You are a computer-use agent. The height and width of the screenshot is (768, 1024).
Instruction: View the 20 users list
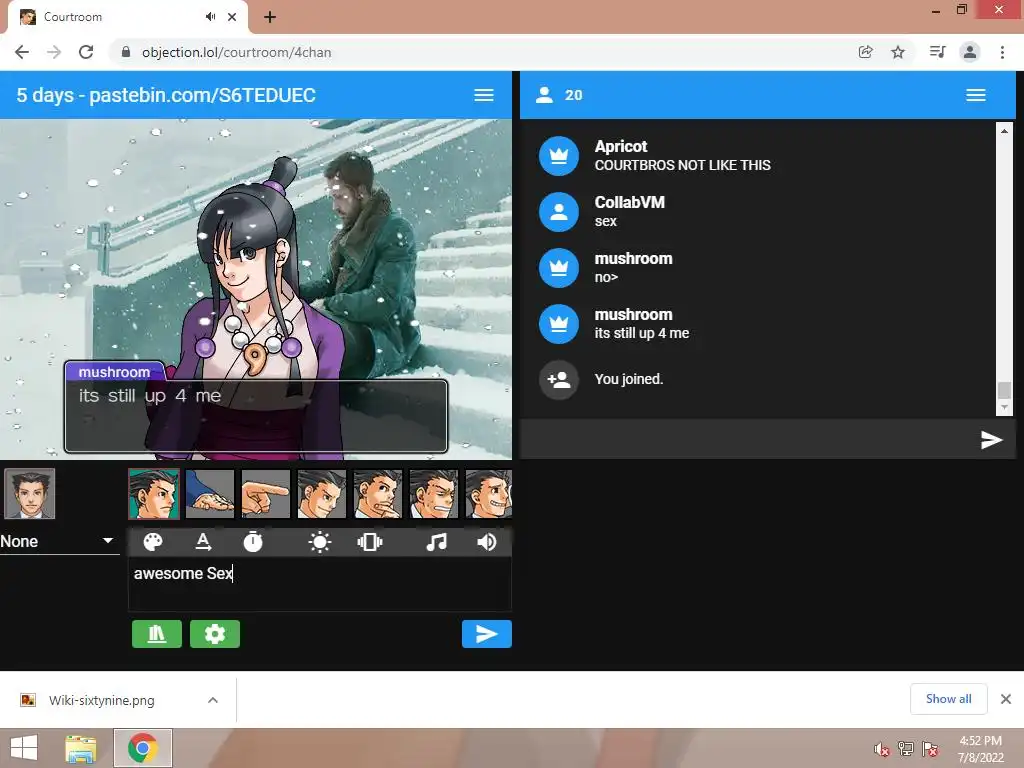(x=559, y=95)
